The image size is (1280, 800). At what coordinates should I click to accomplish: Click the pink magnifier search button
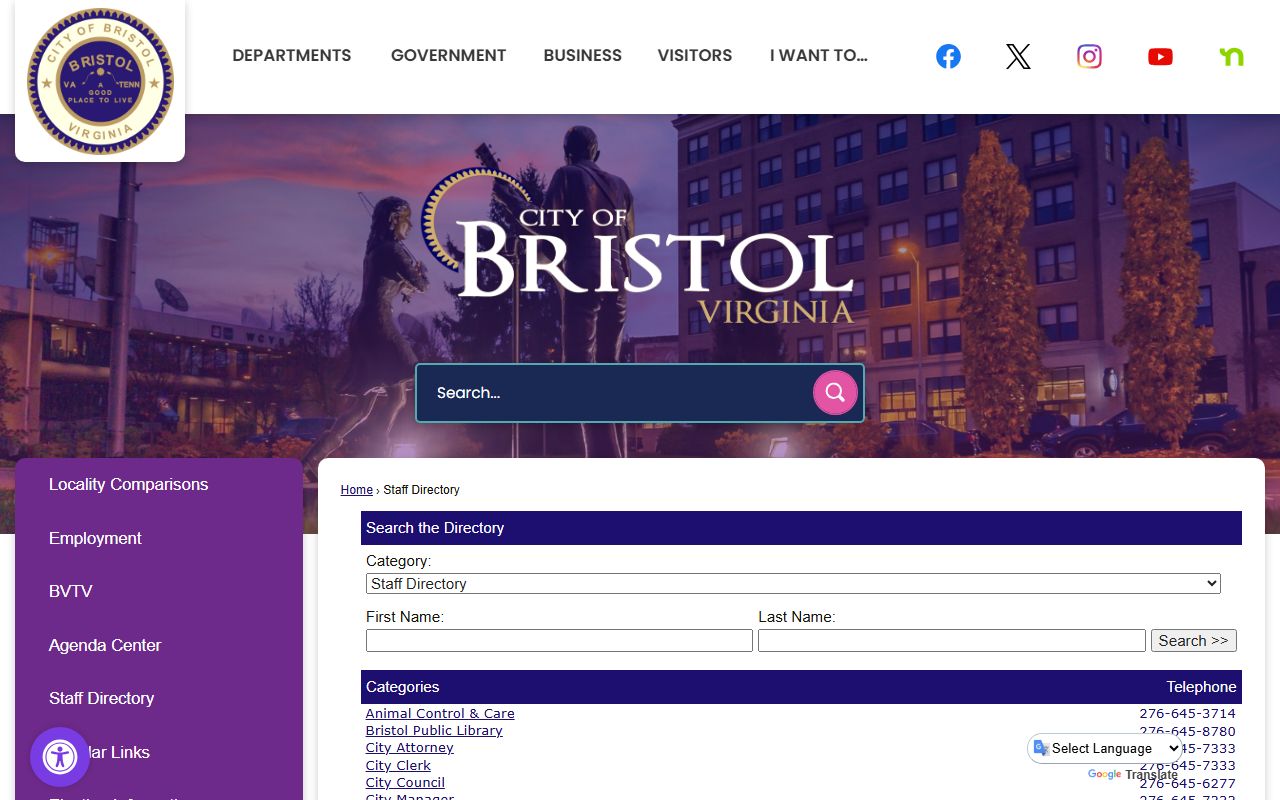click(x=835, y=393)
